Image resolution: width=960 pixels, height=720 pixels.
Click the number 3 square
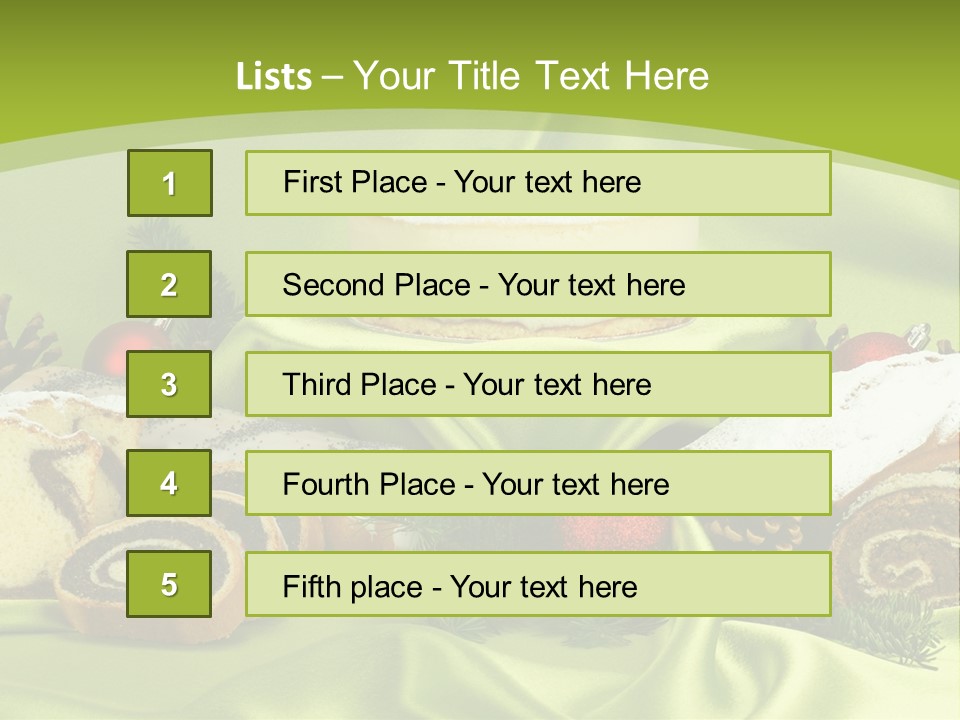[x=169, y=384]
